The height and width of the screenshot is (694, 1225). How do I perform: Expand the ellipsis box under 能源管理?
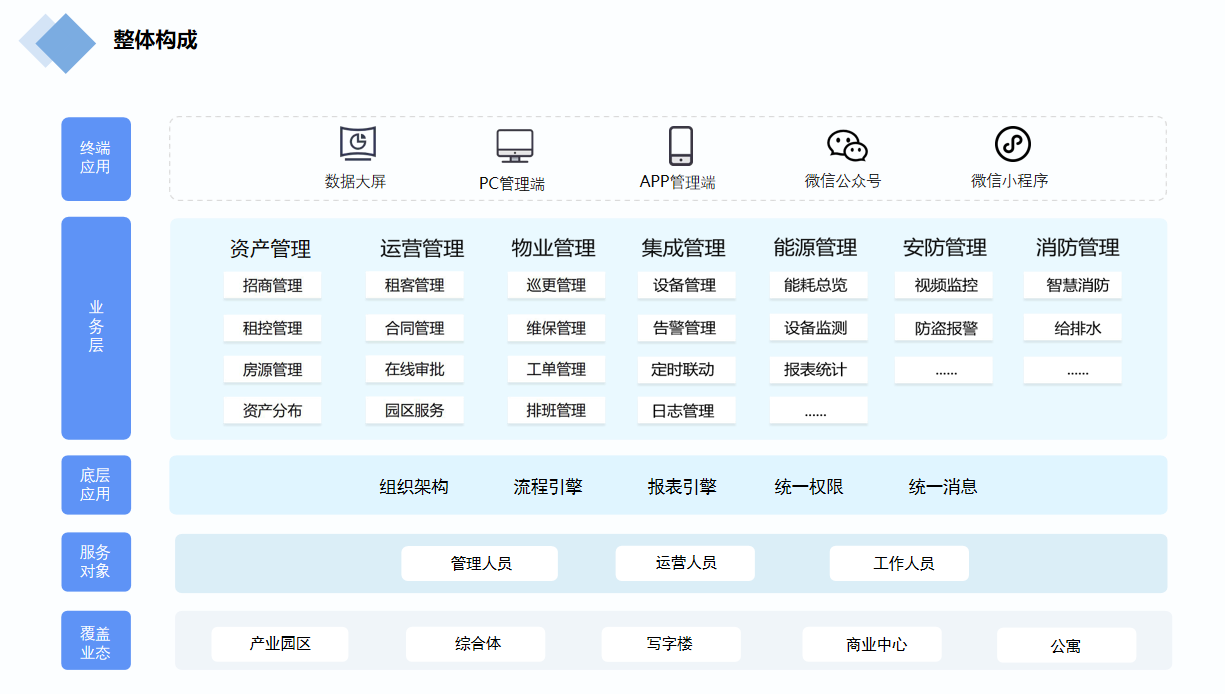(x=817, y=411)
